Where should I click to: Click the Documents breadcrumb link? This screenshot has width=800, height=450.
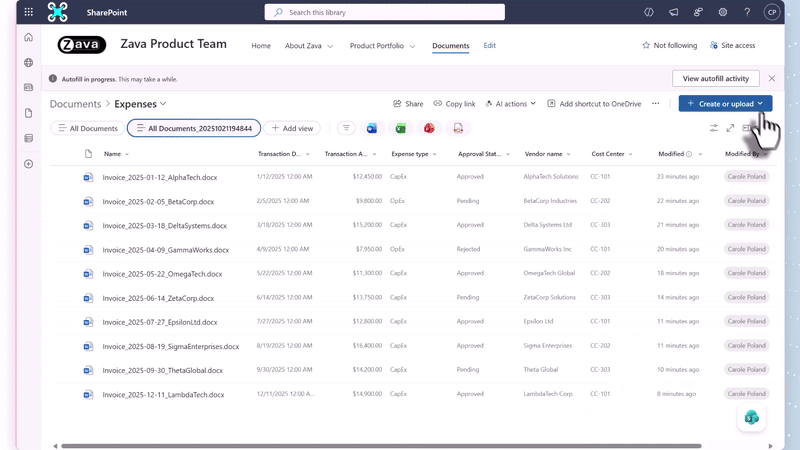tap(76, 104)
